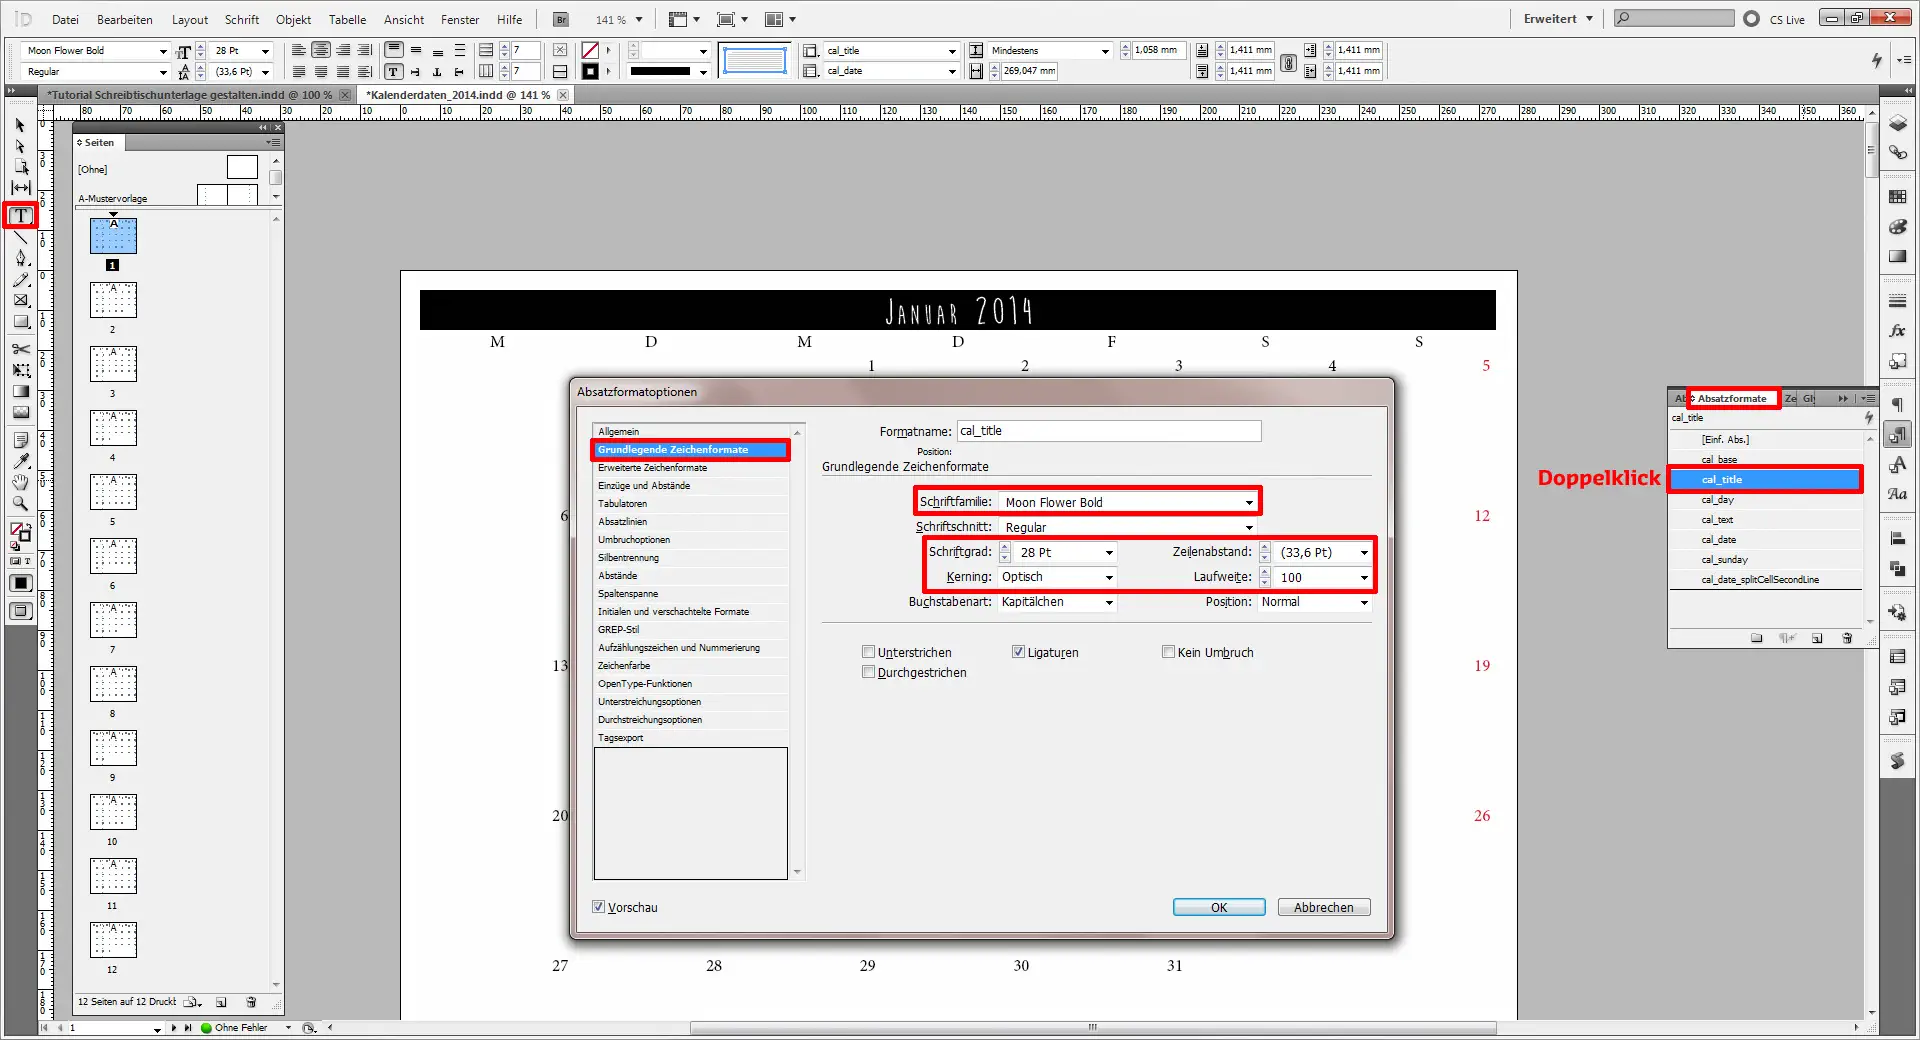Image resolution: width=1920 pixels, height=1040 pixels.
Task: Switch to the Tutorial Schreibtischunterlage document tab
Action: (188, 94)
